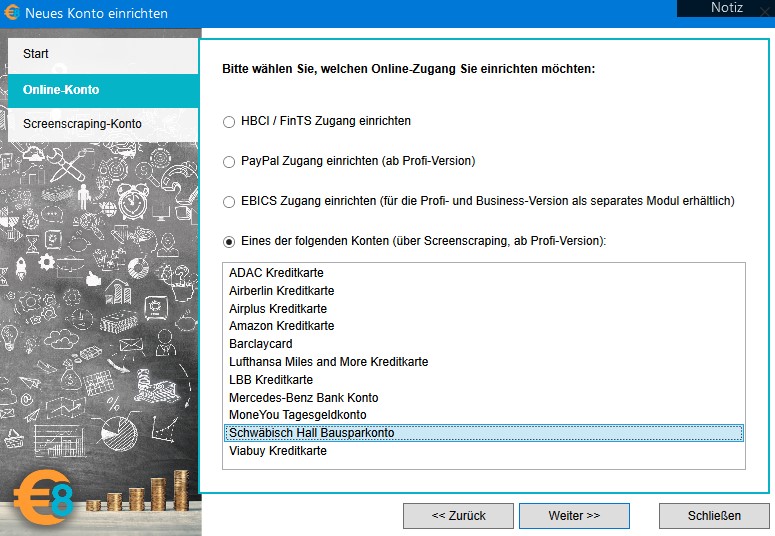Select the Online-Konto step
775x536 pixels.
103,90
